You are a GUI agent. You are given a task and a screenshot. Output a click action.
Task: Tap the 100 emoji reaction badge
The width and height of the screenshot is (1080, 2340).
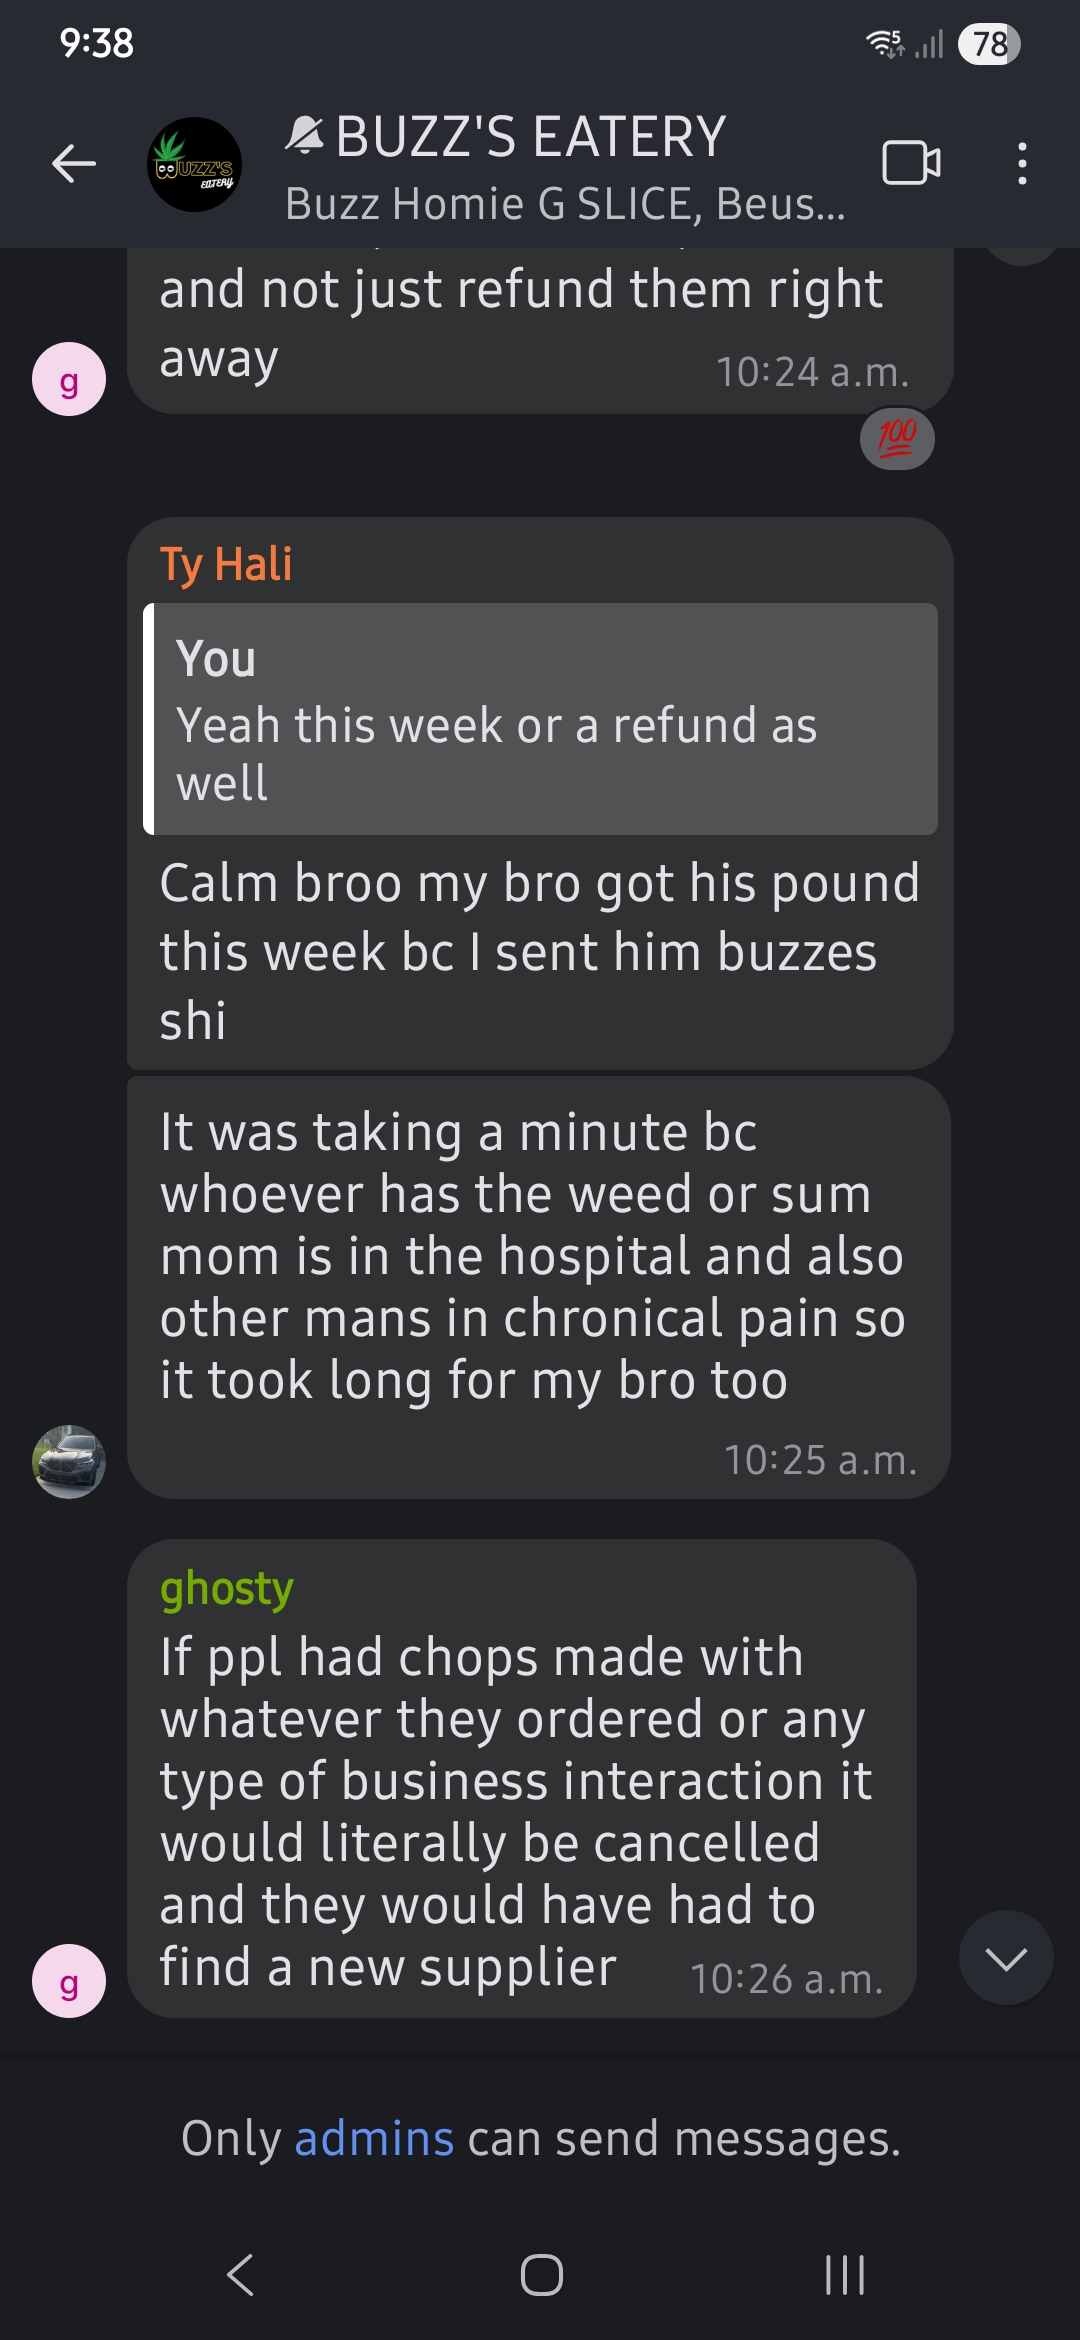pyautogui.click(x=897, y=438)
